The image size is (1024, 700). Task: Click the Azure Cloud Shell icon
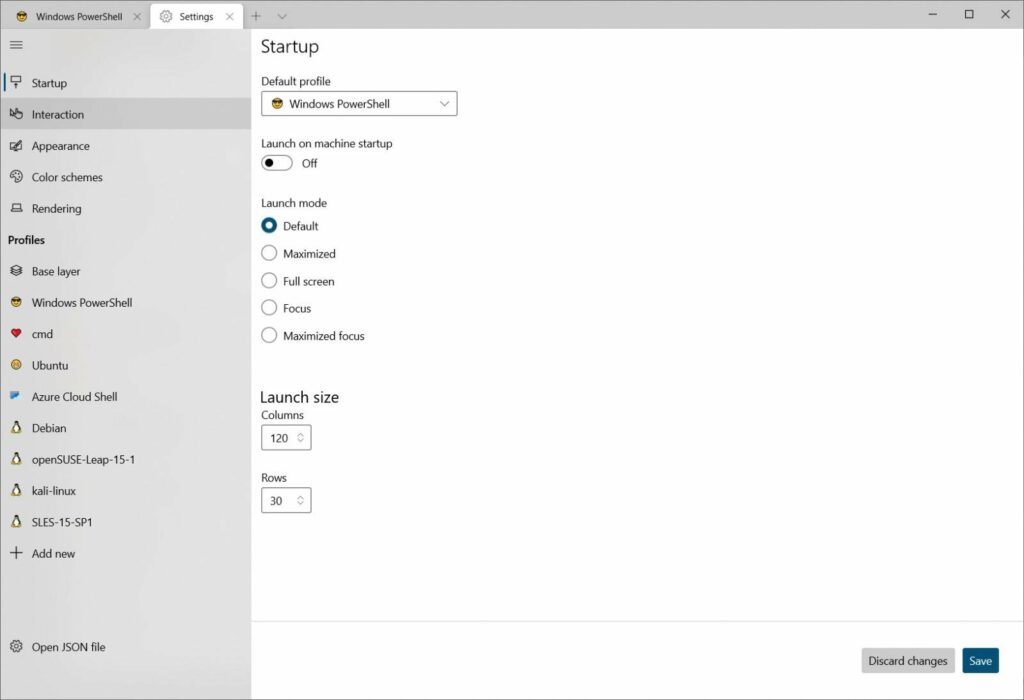pos(16,396)
